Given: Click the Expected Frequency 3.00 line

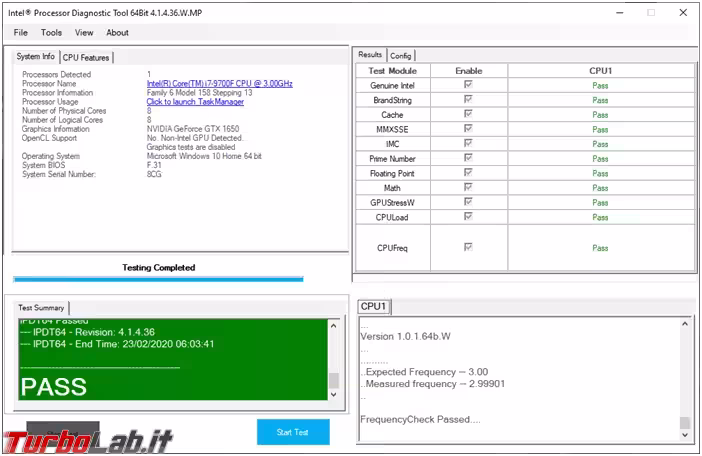Looking at the screenshot, I should click(425, 372).
